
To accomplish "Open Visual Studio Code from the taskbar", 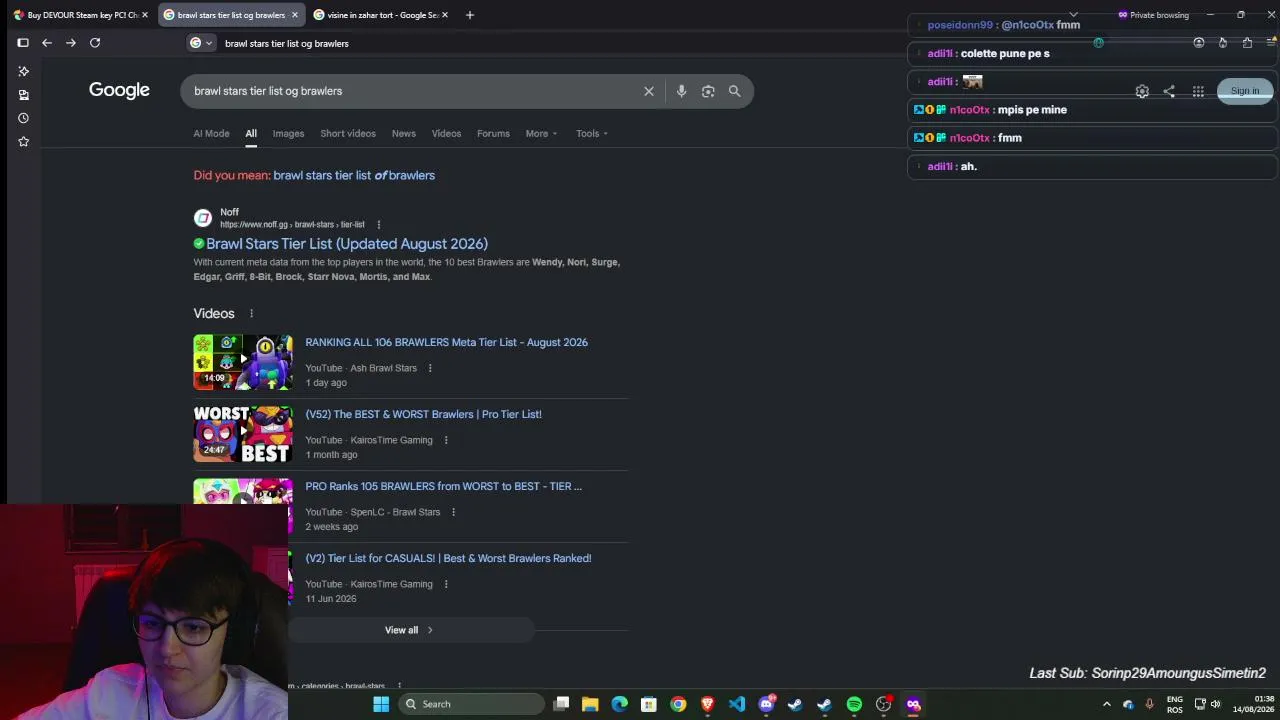I will pos(737,704).
